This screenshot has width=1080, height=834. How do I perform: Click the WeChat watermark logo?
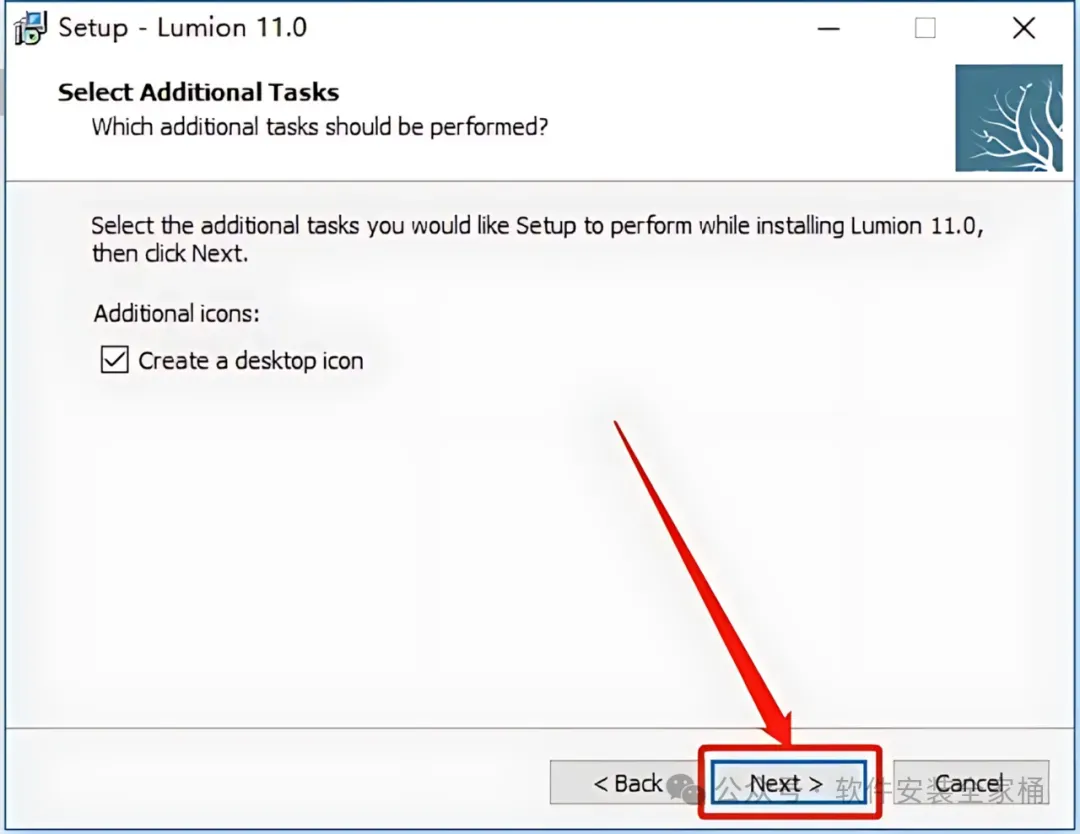tap(685, 789)
